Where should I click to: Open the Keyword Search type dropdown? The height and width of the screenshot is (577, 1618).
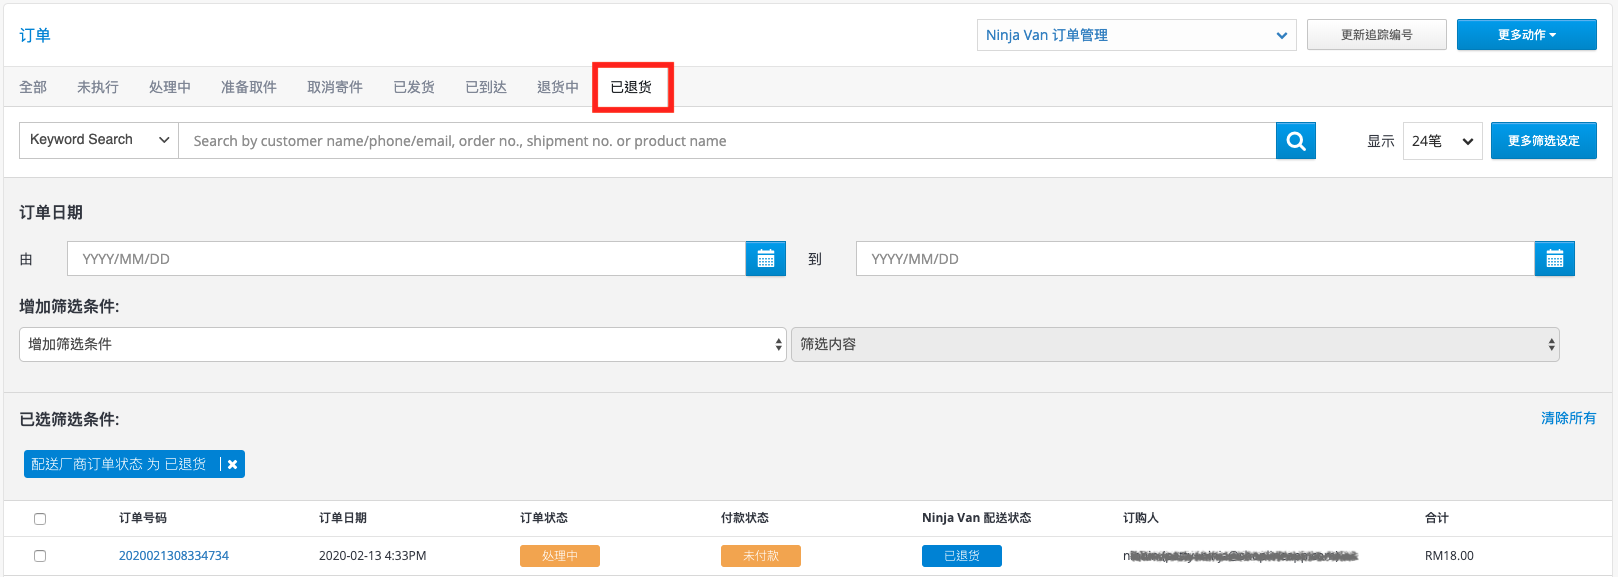pos(99,140)
